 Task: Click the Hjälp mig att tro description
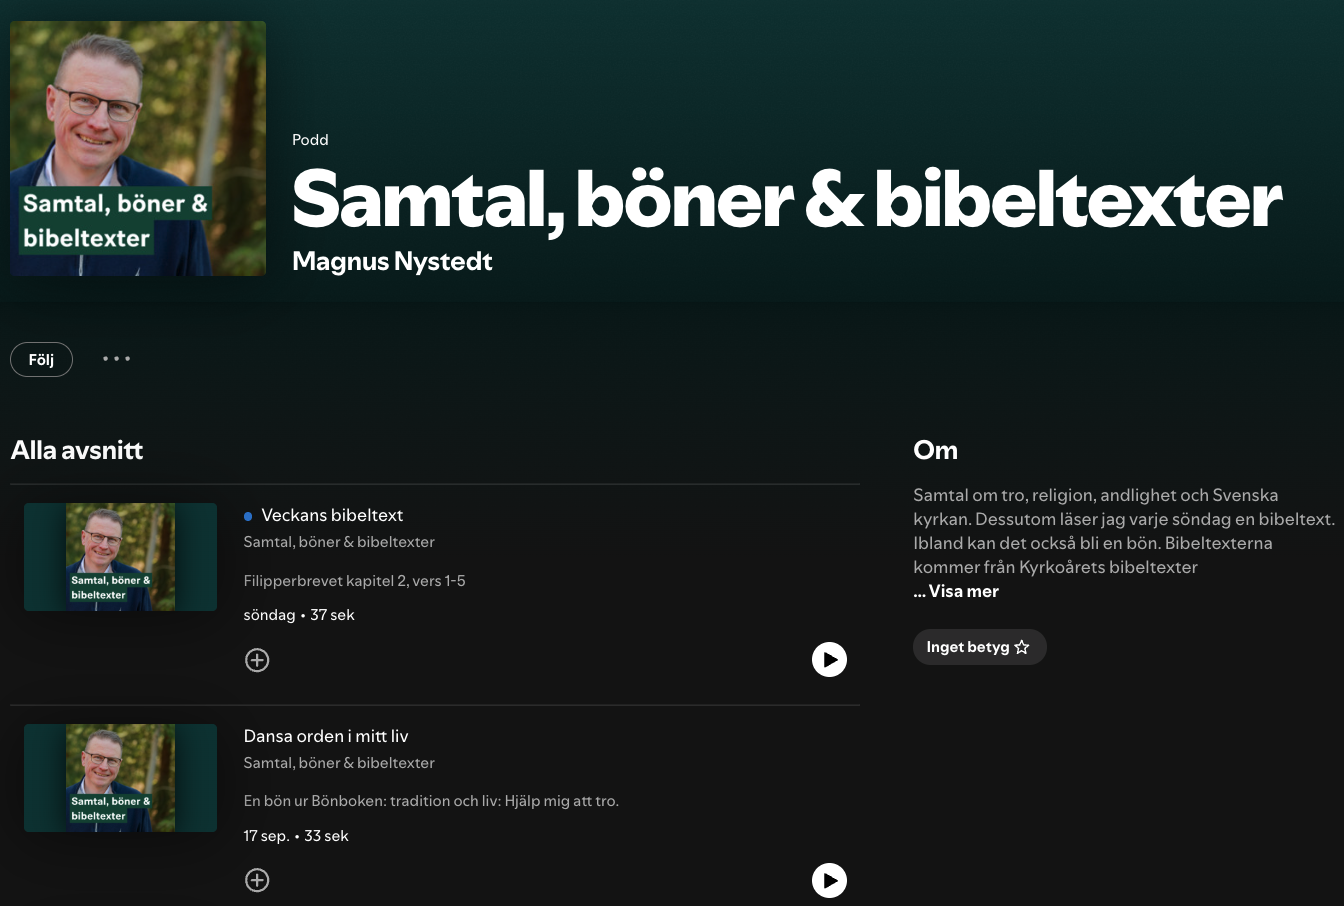(x=431, y=801)
